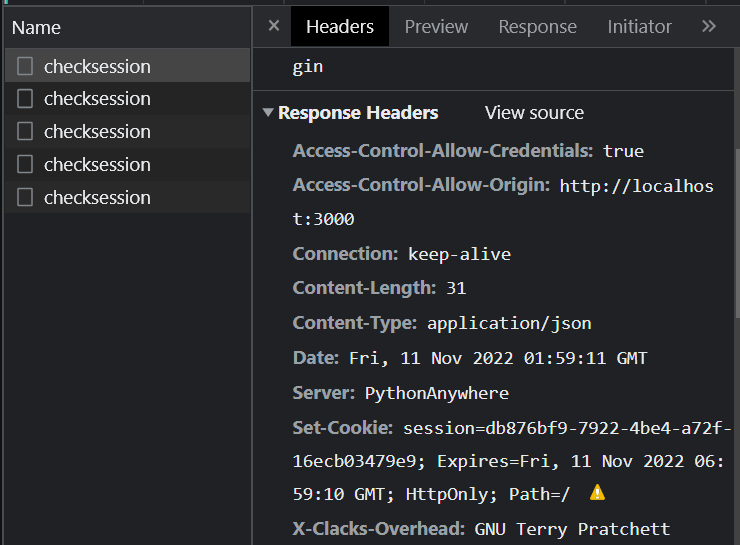Click the application/json Content-Type value
The image size is (740, 545).
[x=509, y=323]
